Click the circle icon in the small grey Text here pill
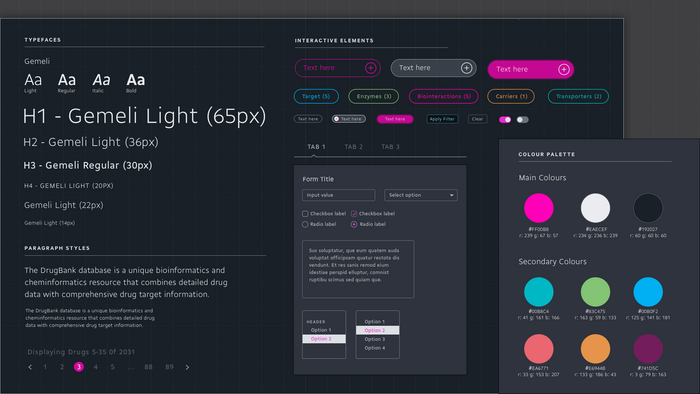The image size is (700, 394). [337, 119]
